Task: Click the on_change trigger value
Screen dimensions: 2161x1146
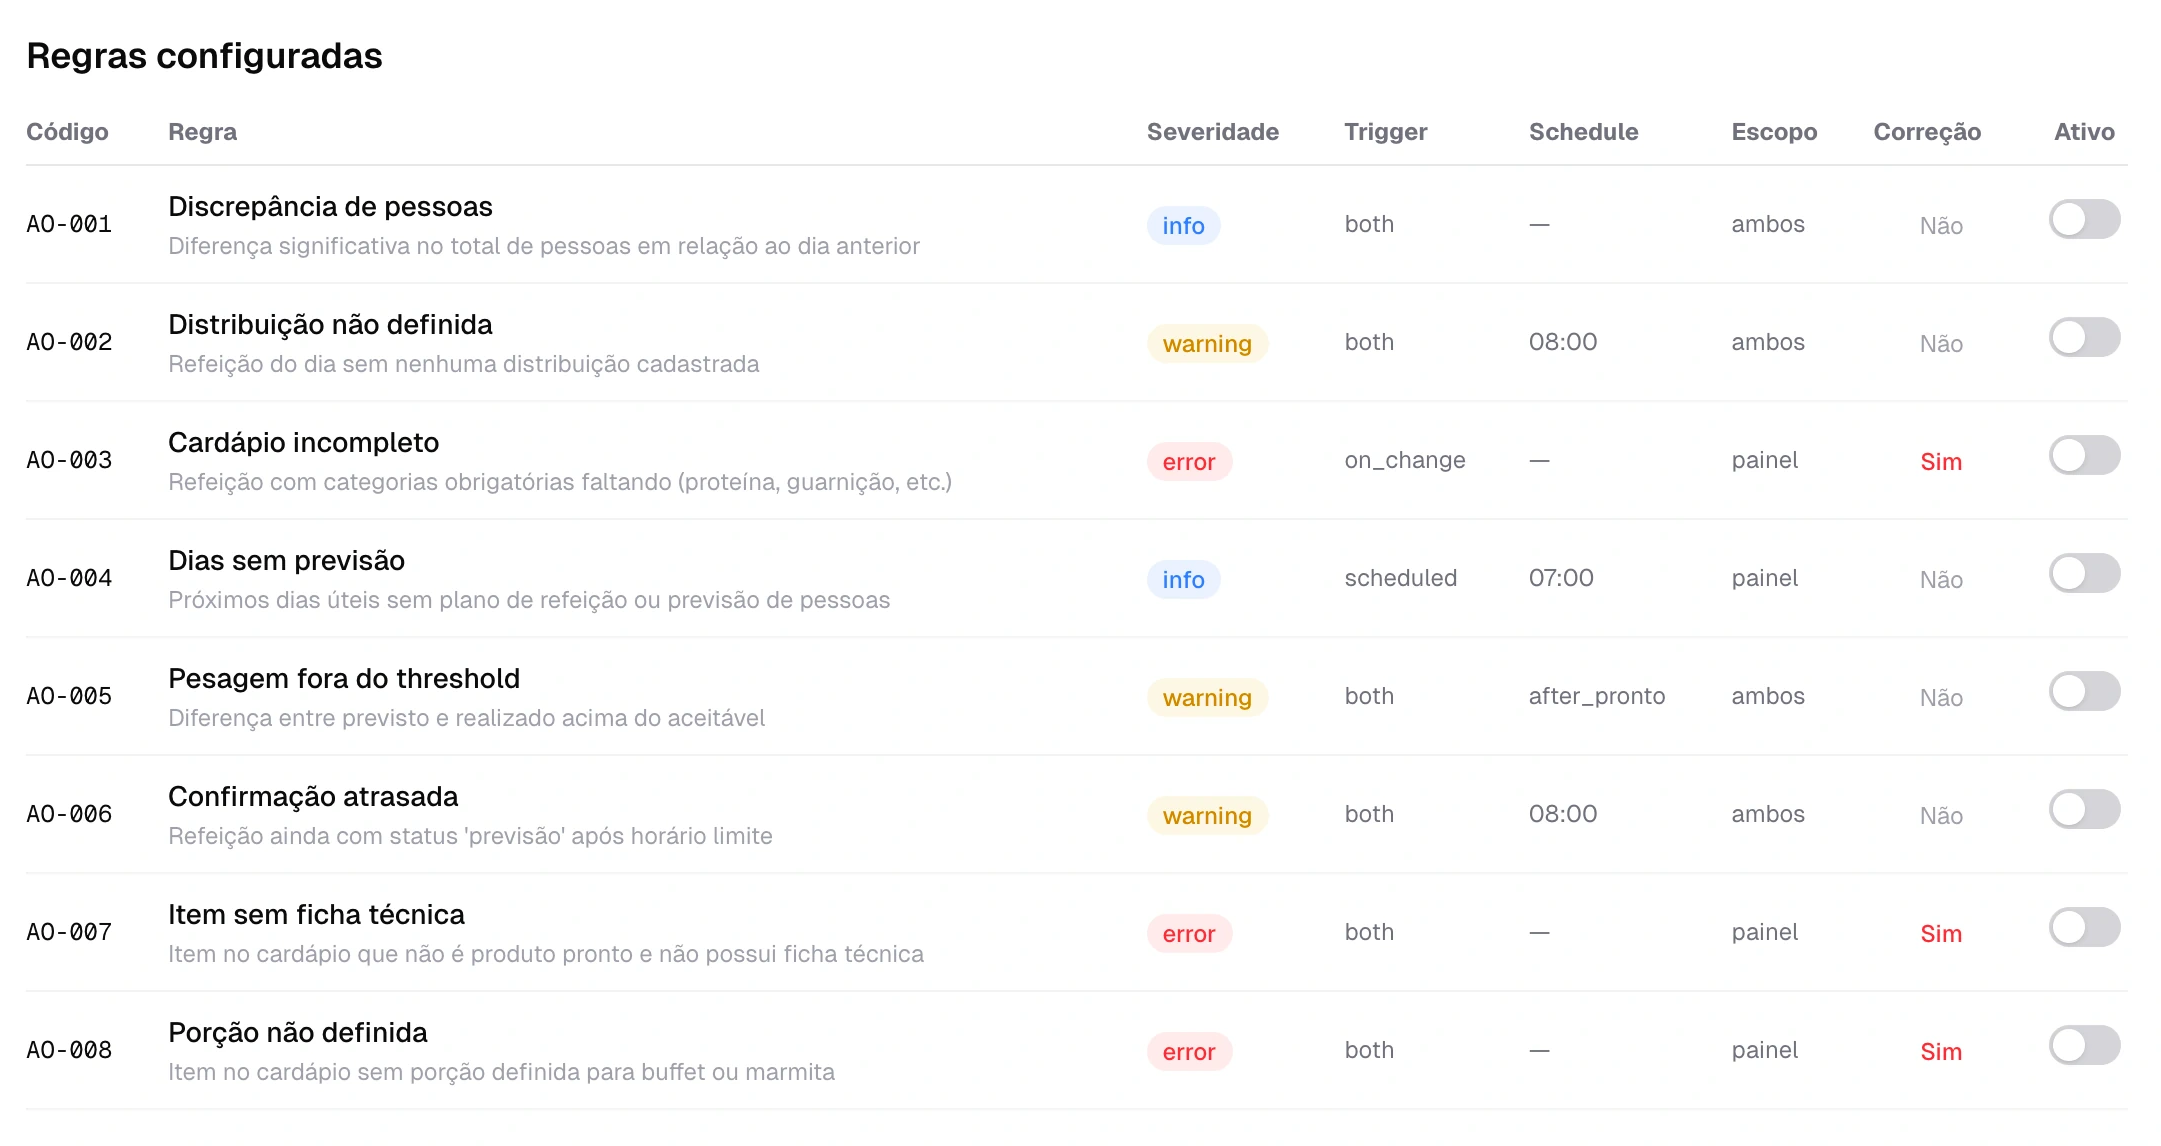Action: (x=1405, y=460)
